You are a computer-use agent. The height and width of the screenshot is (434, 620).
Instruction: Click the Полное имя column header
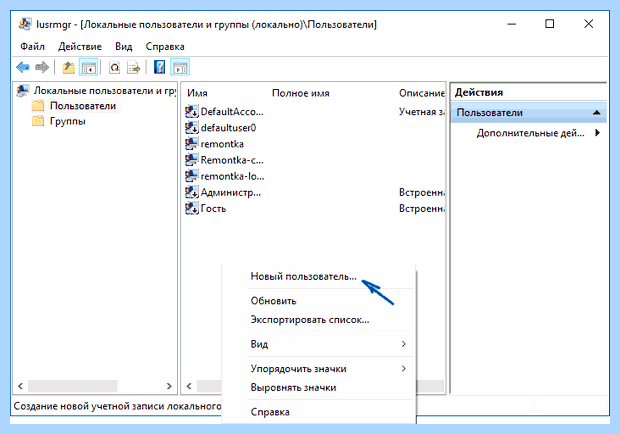click(x=301, y=93)
